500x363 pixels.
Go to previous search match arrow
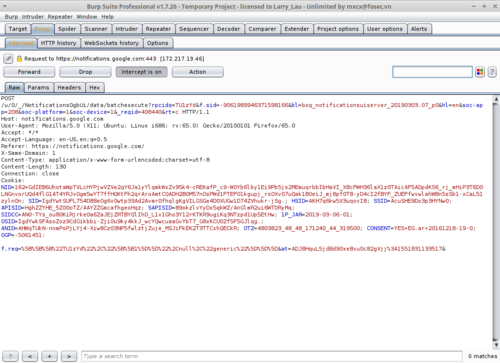(x=30, y=356)
